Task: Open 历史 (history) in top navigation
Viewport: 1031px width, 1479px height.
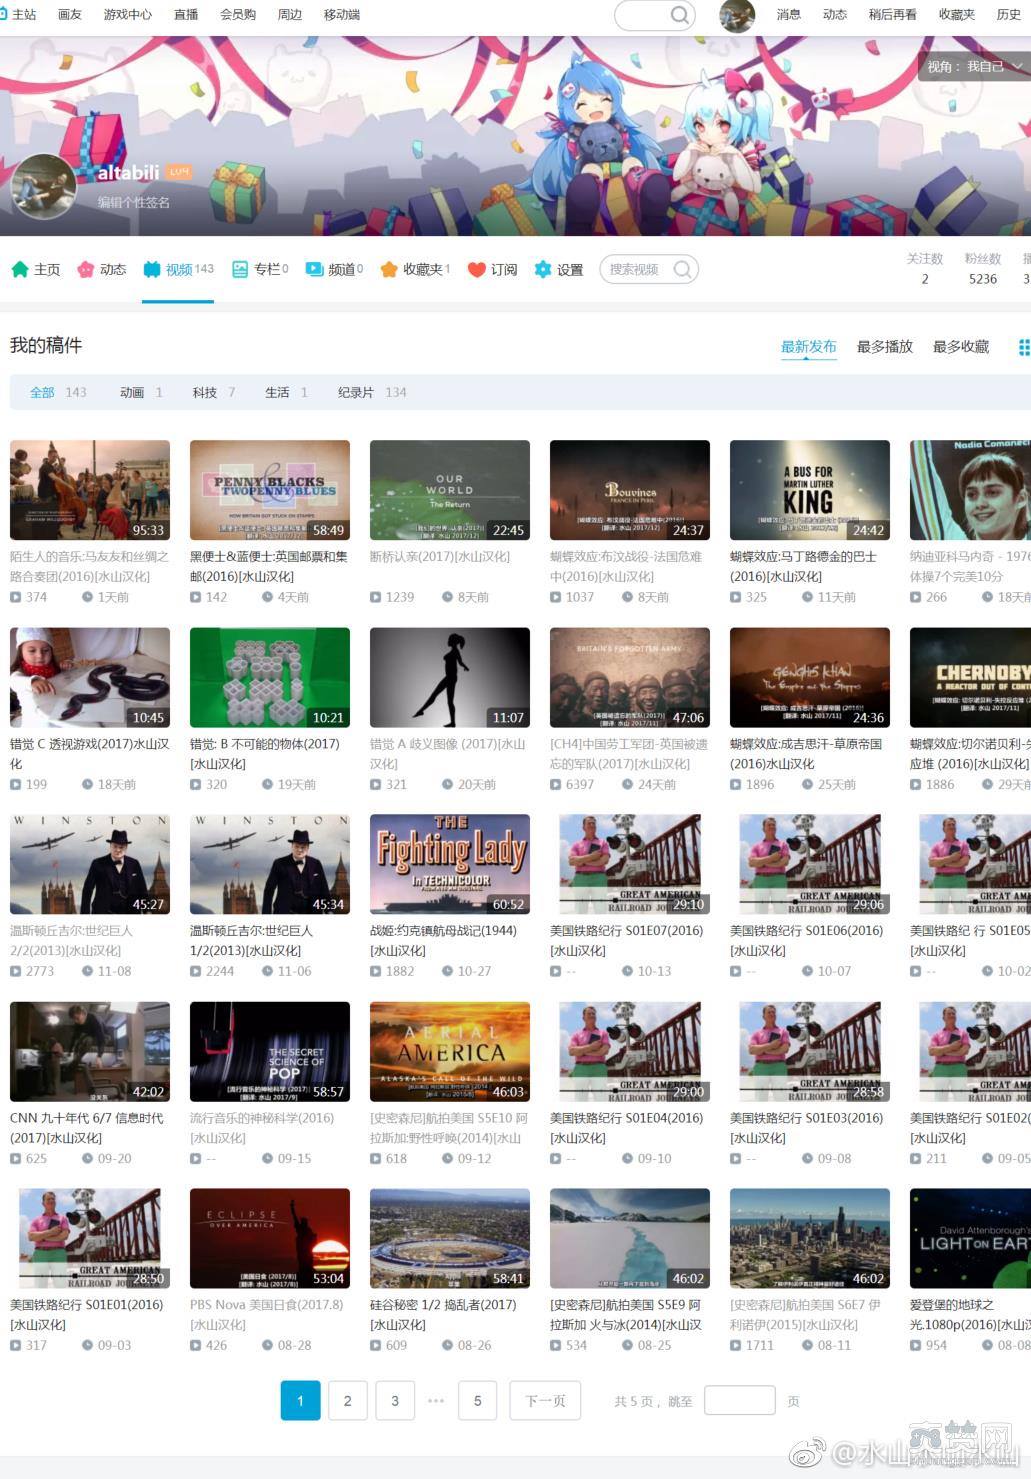Action: (x=1007, y=14)
